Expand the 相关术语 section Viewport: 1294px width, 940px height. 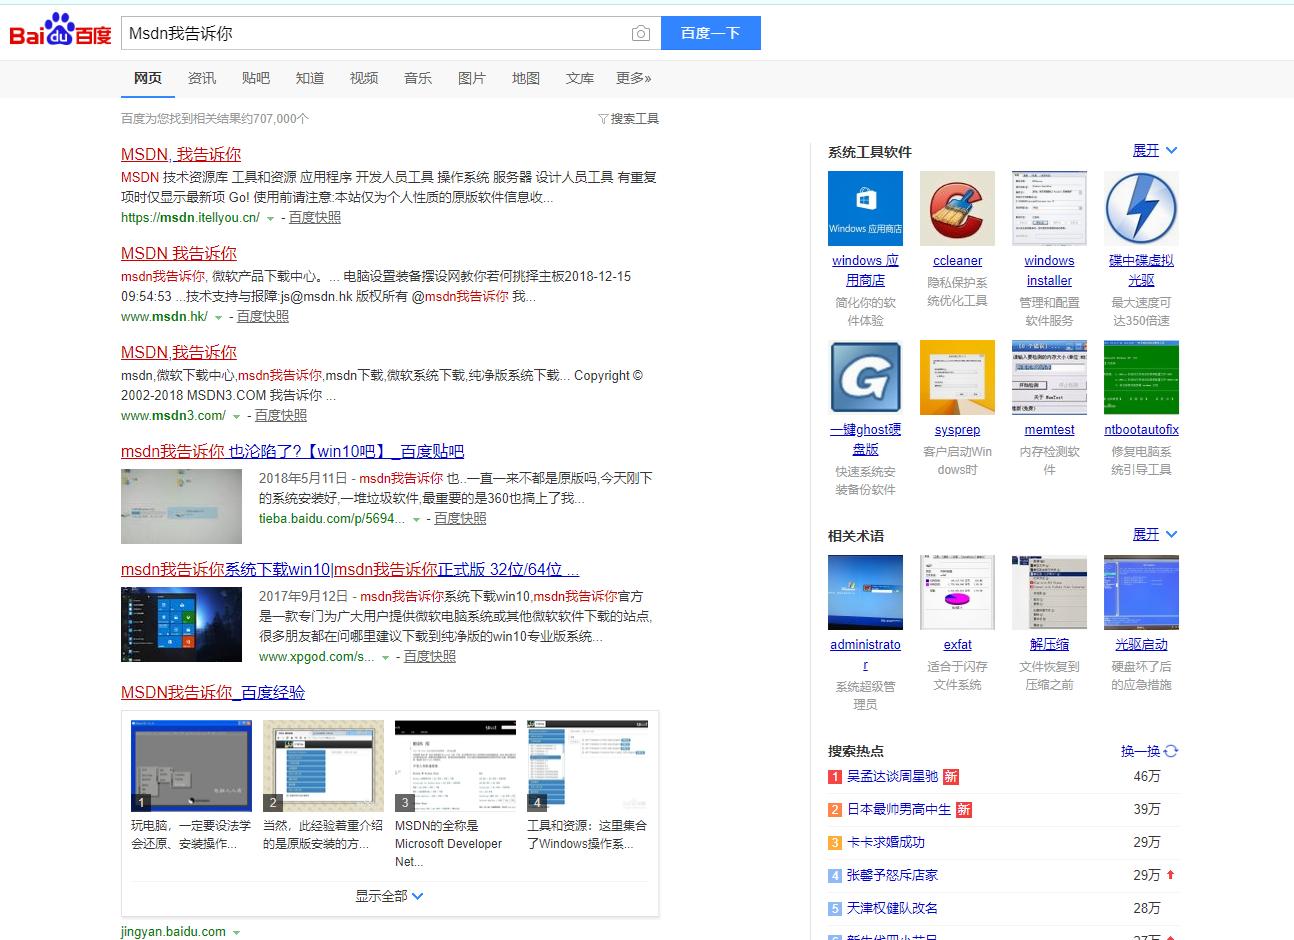click(1146, 534)
